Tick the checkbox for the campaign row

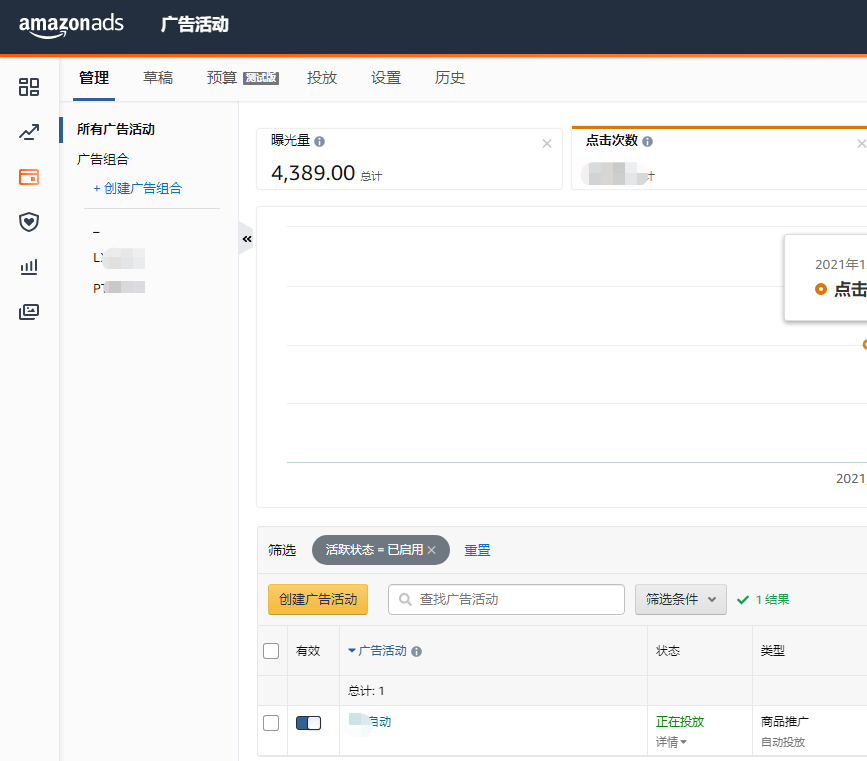coord(271,723)
